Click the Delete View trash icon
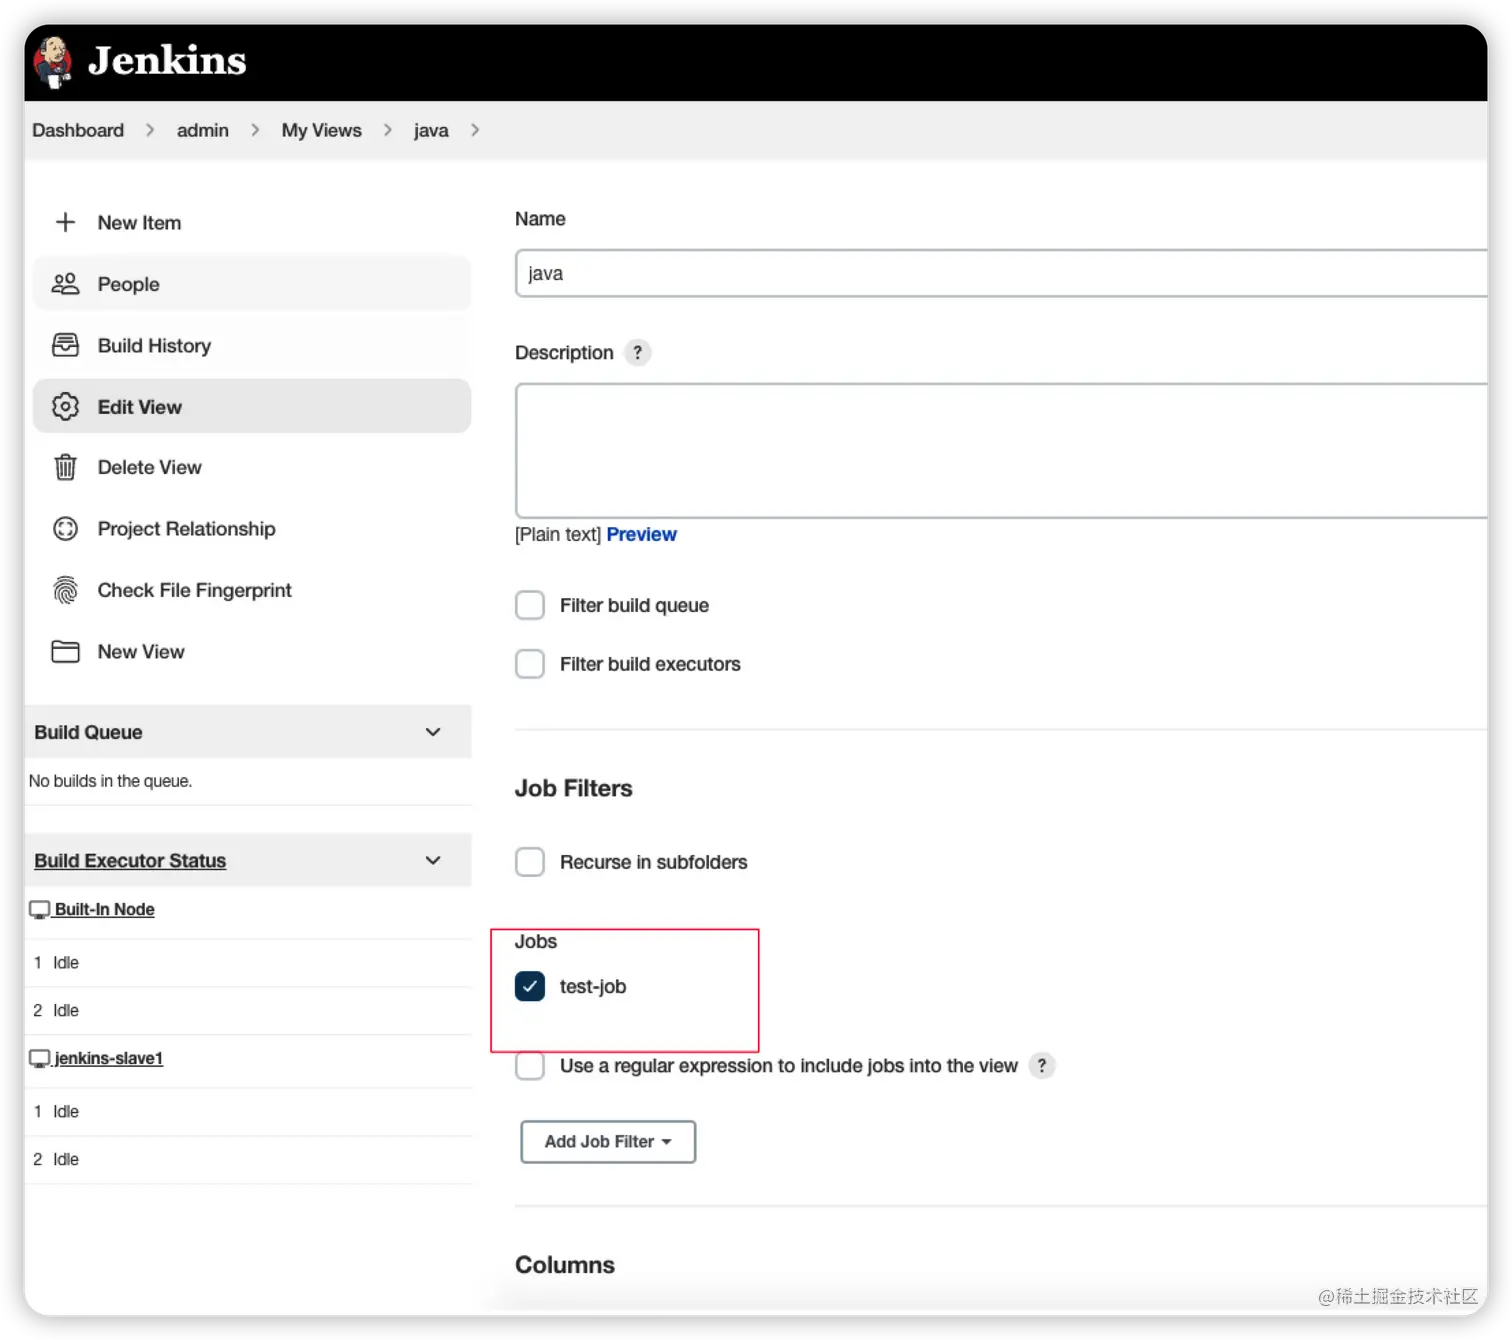The width and height of the screenshot is (1512, 1340). pos(65,467)
